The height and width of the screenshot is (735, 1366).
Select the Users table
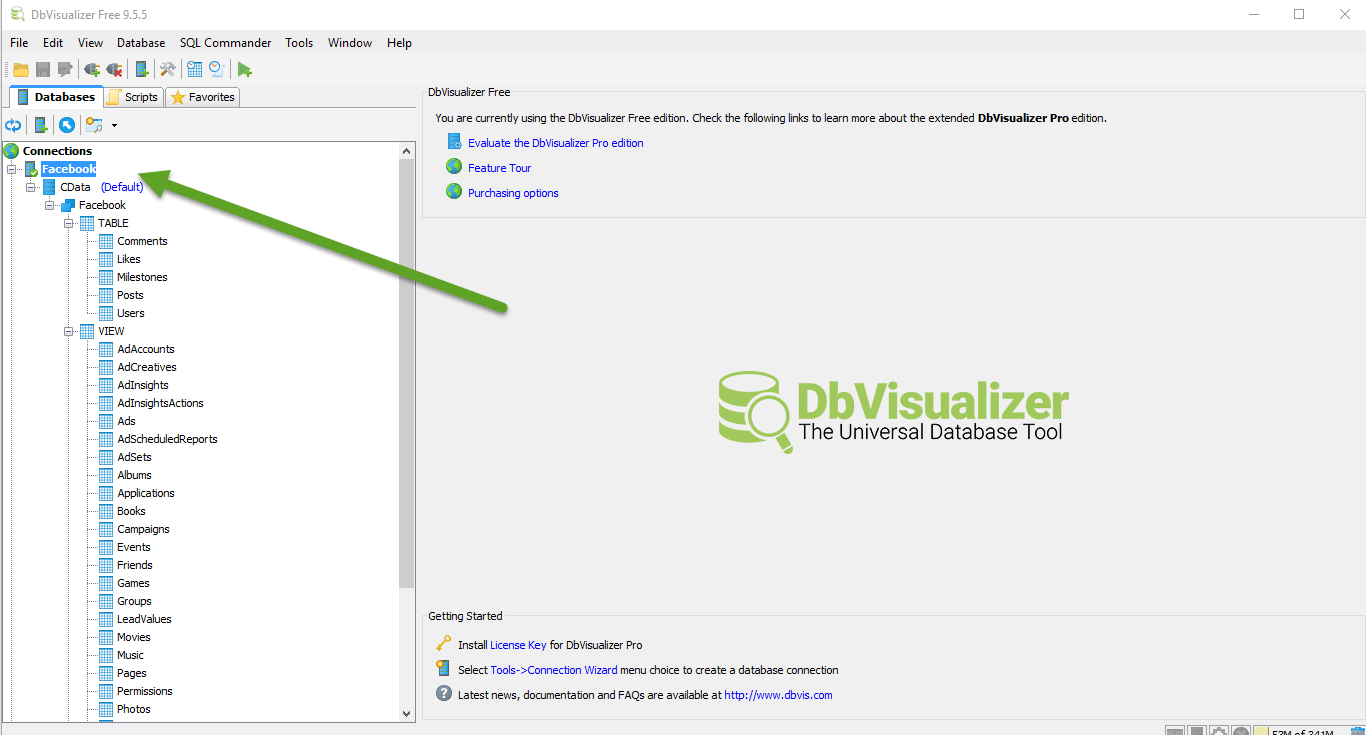pos(131,313)
